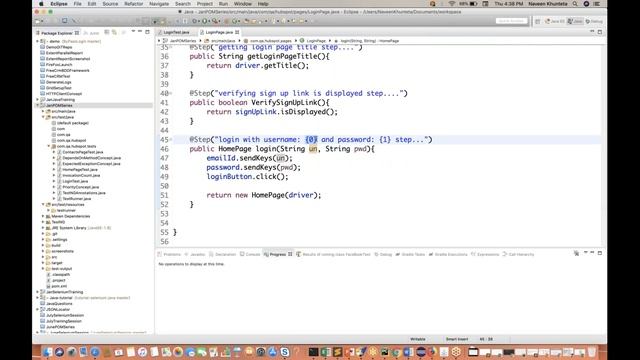Click com.qa.hubspot.pages in breadcrumb

271,41
